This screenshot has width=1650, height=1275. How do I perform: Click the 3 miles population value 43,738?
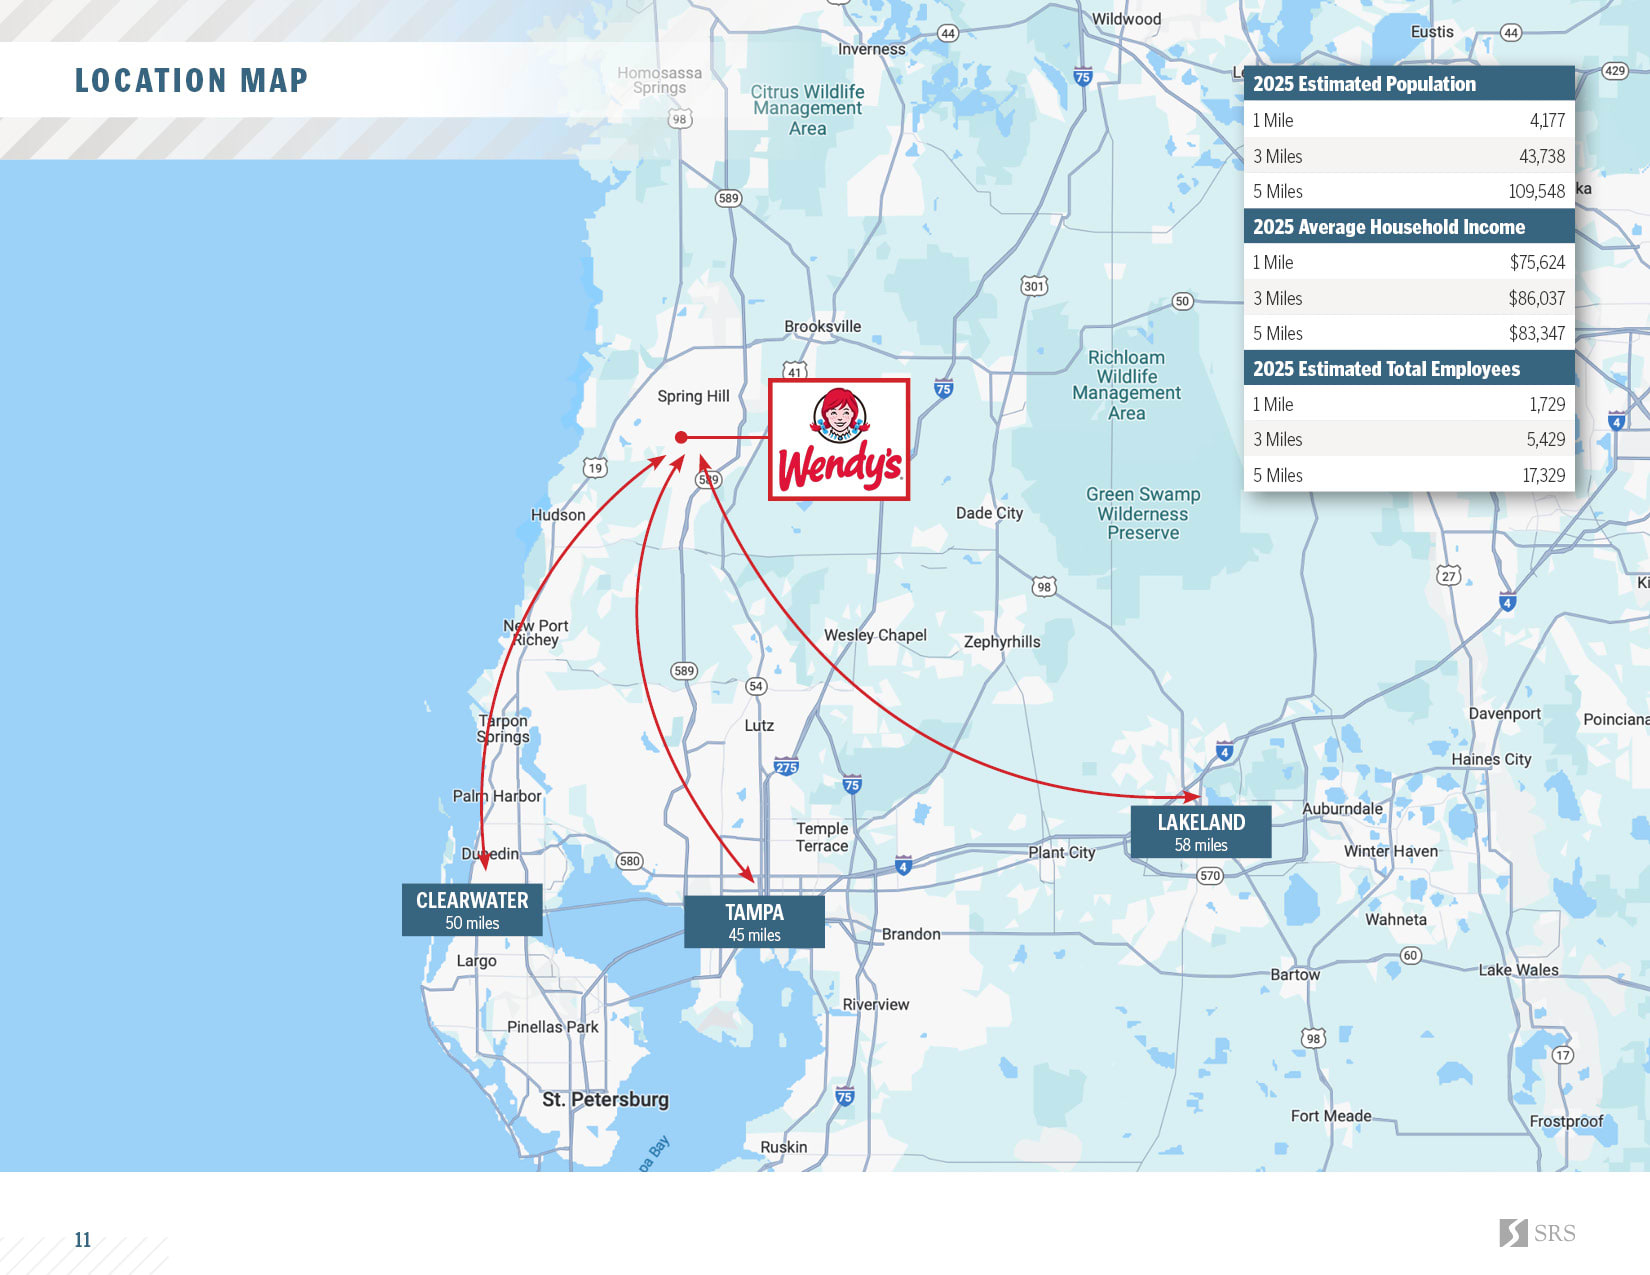[1542, 156]
